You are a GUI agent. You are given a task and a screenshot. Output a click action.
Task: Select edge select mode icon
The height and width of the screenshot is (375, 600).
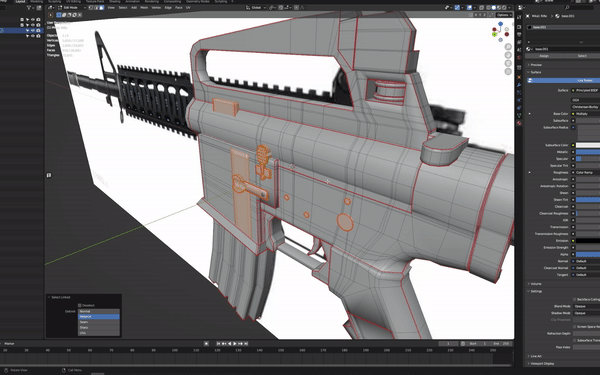96,8
